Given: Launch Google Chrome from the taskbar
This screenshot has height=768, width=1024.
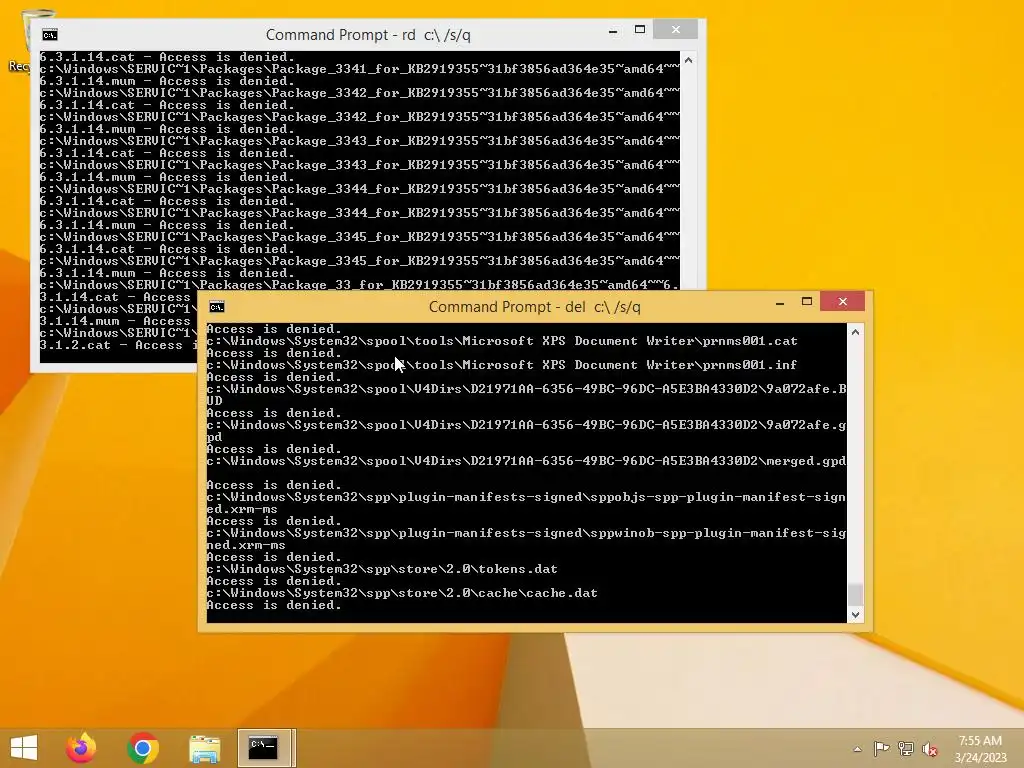Looking at the screenshot, I should (143, 748).
